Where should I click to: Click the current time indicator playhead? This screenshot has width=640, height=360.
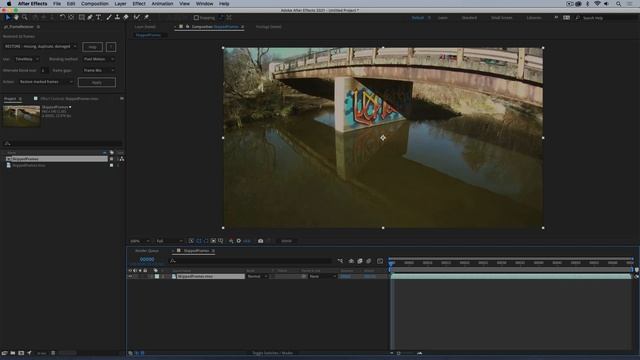tap(391, 263)
